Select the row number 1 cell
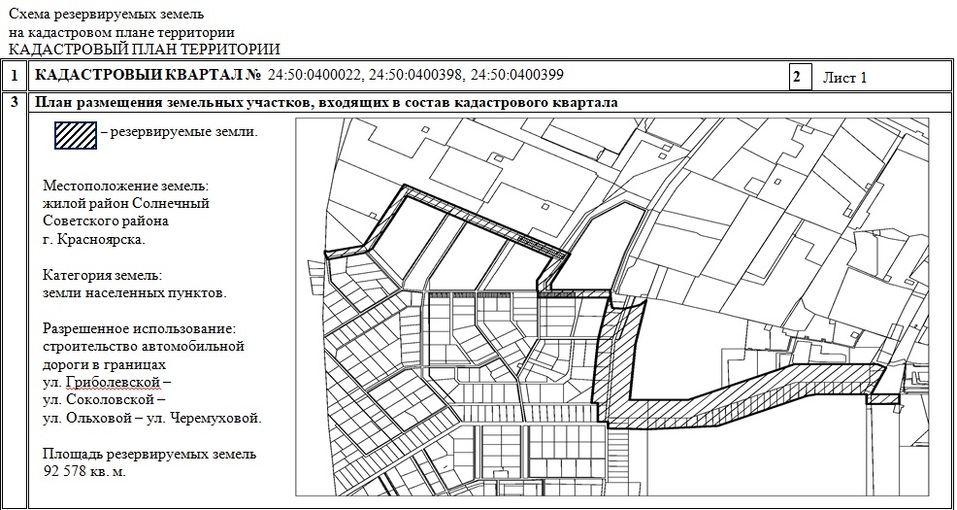The width and height of the screenshot is (957, 510). pyautogui.click(x=14, y=77)
